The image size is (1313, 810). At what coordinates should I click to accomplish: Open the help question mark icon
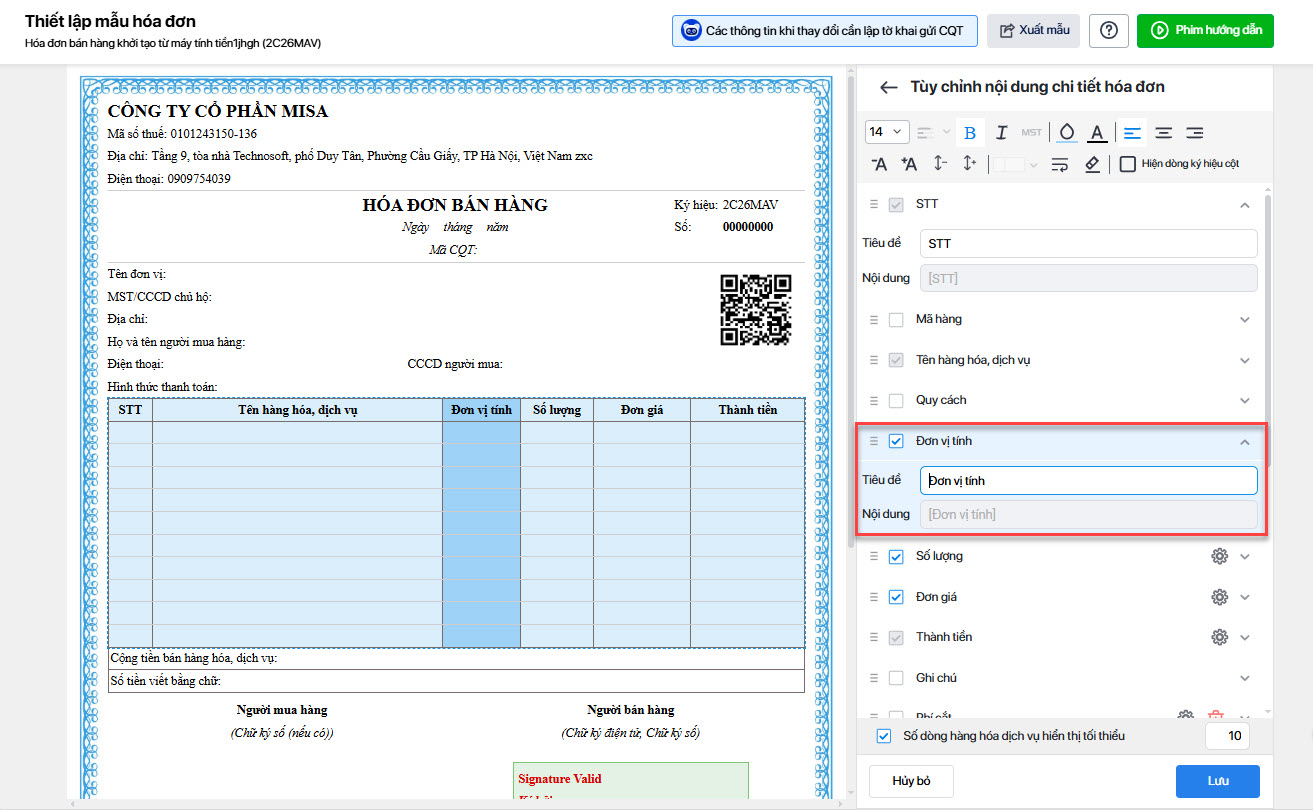pyautogui.click(x=1108, y=31)
